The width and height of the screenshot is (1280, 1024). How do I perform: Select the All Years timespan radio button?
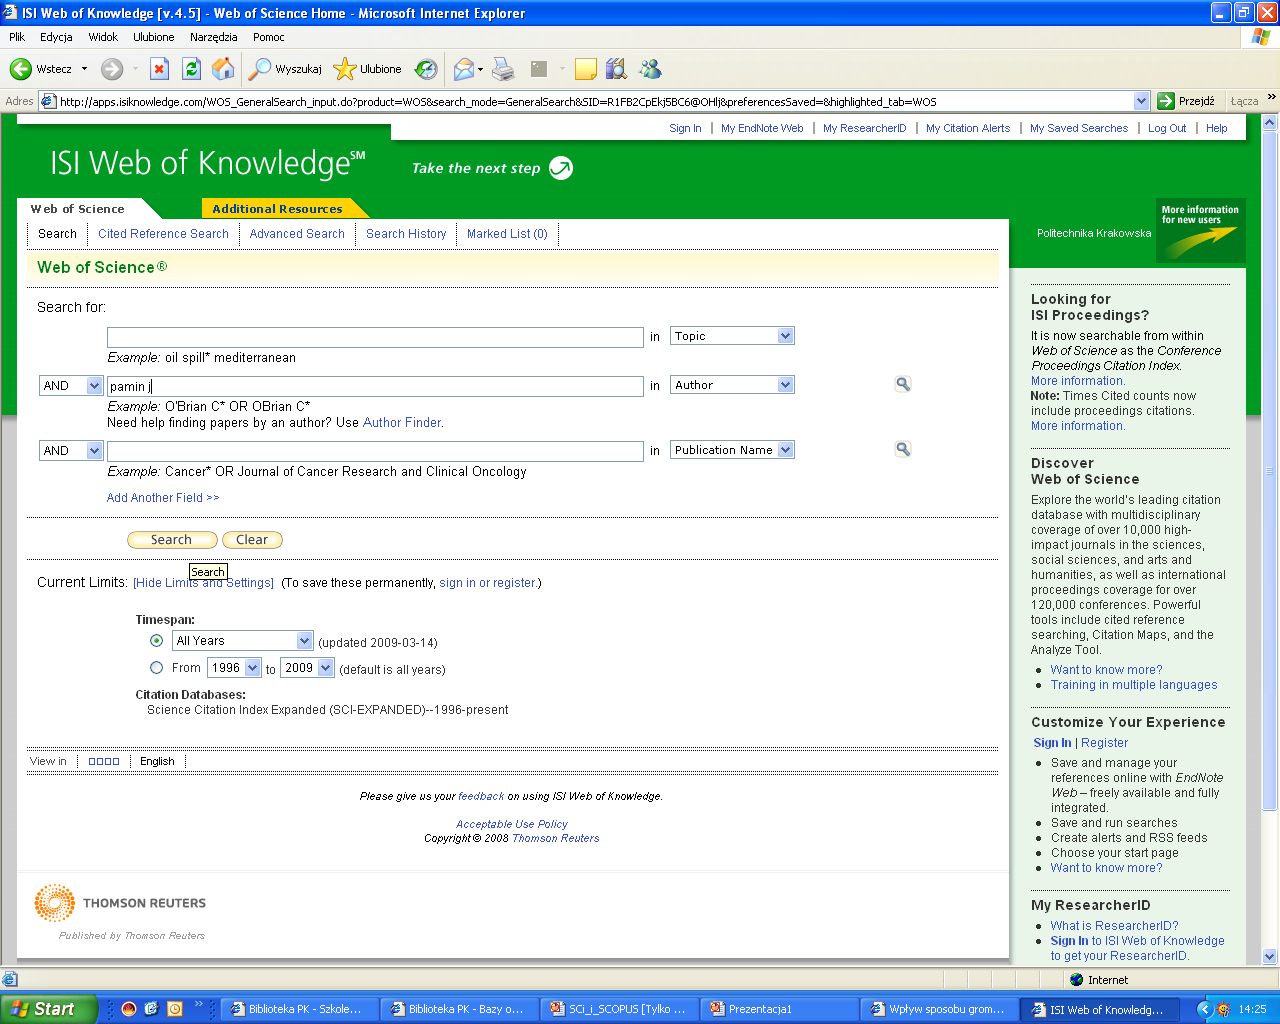(156, 640)
